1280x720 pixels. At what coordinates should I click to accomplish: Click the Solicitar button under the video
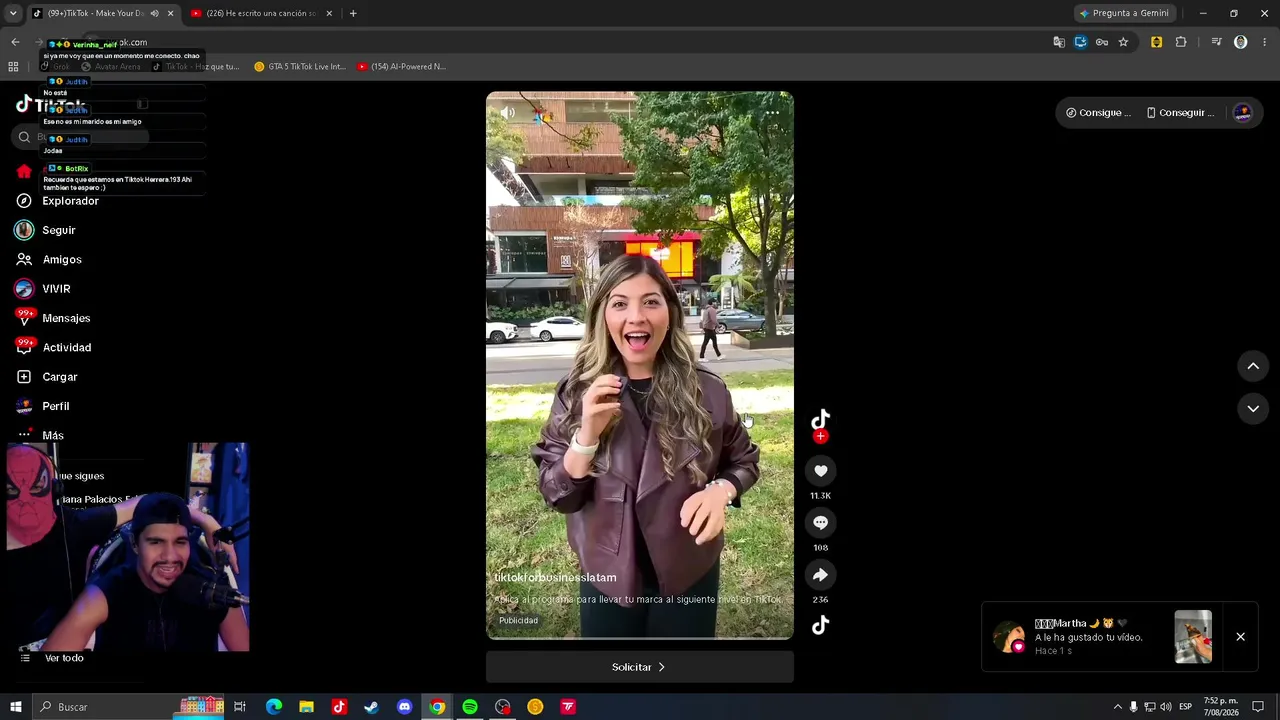(x=640, y=667)
